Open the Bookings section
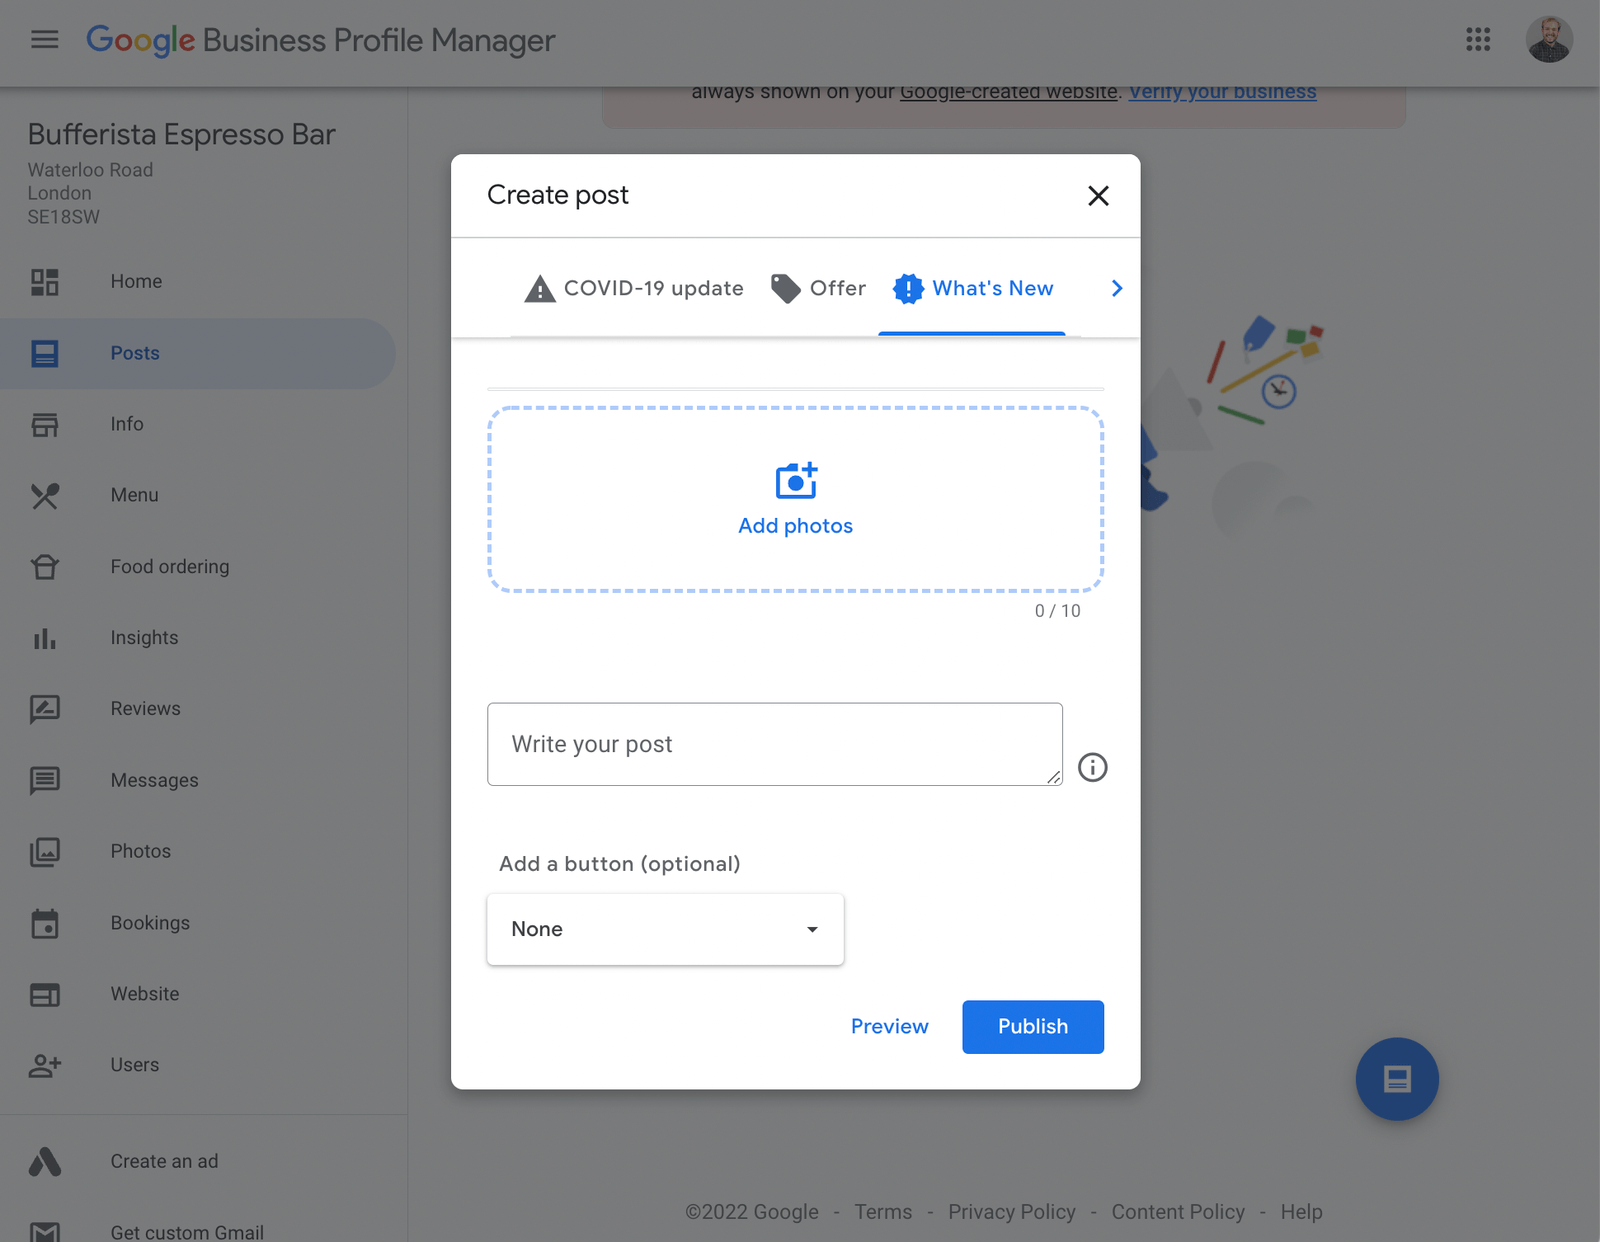This screenshot has width=1600, height=1242. click(x=150, y=923)
